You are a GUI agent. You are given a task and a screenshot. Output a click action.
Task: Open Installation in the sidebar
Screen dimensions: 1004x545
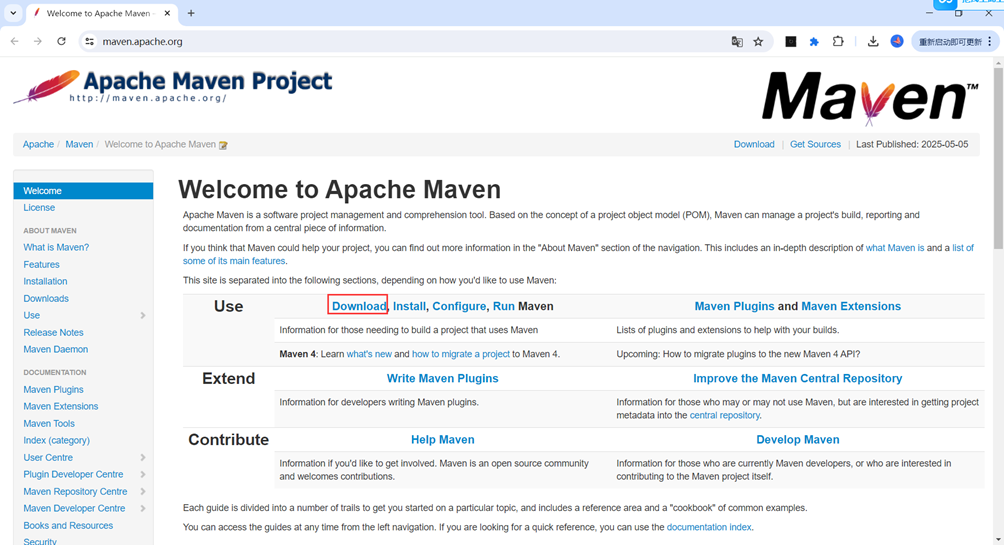45,281
